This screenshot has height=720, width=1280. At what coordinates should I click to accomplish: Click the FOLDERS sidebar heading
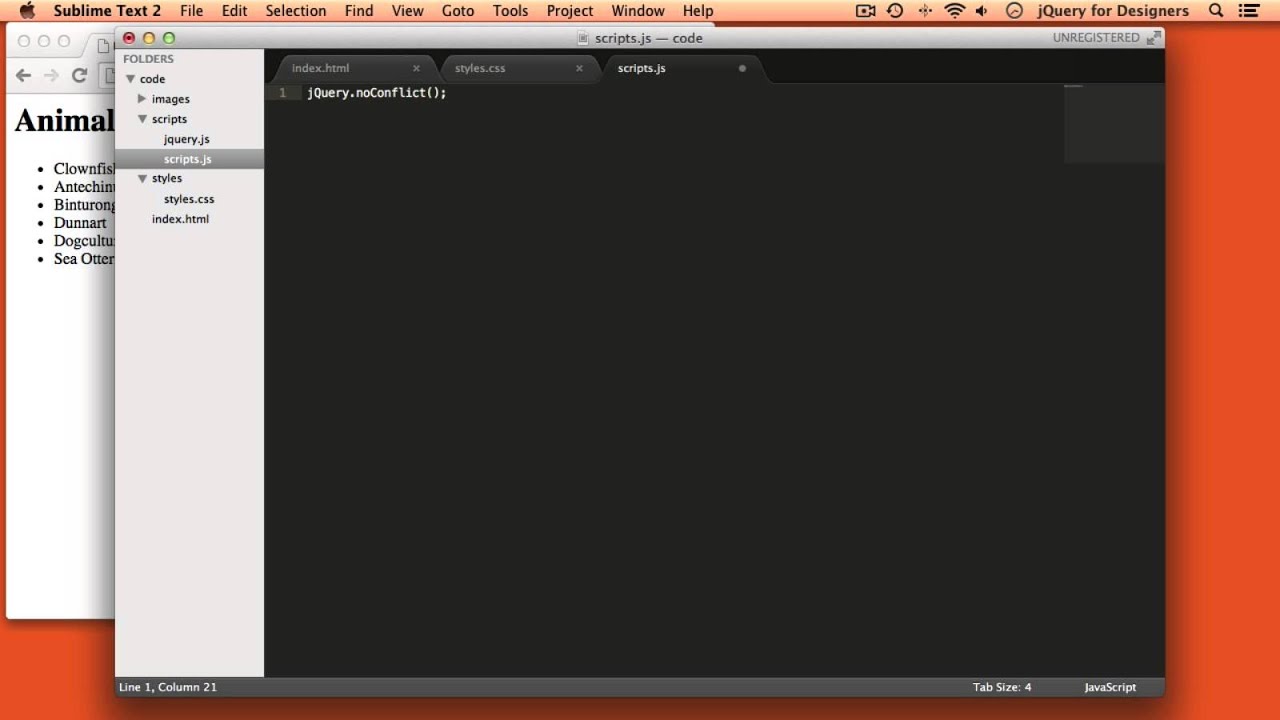148,59
